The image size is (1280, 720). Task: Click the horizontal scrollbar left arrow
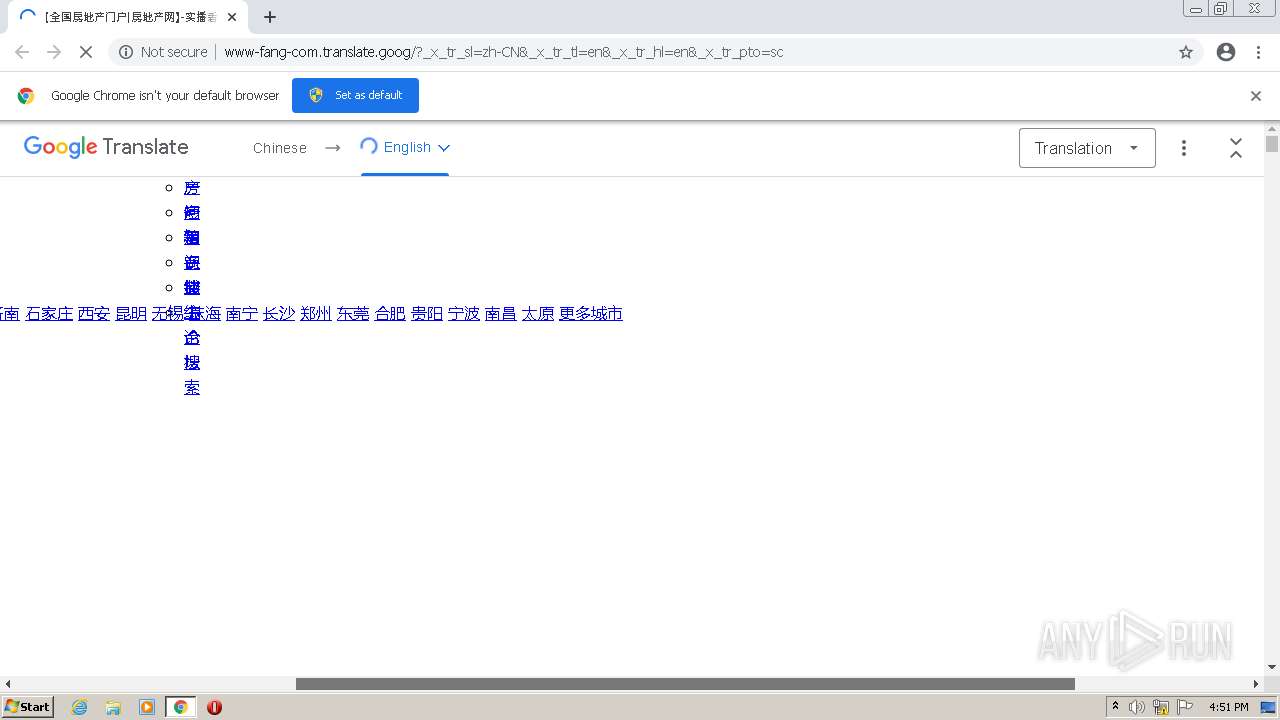point(8,684)
